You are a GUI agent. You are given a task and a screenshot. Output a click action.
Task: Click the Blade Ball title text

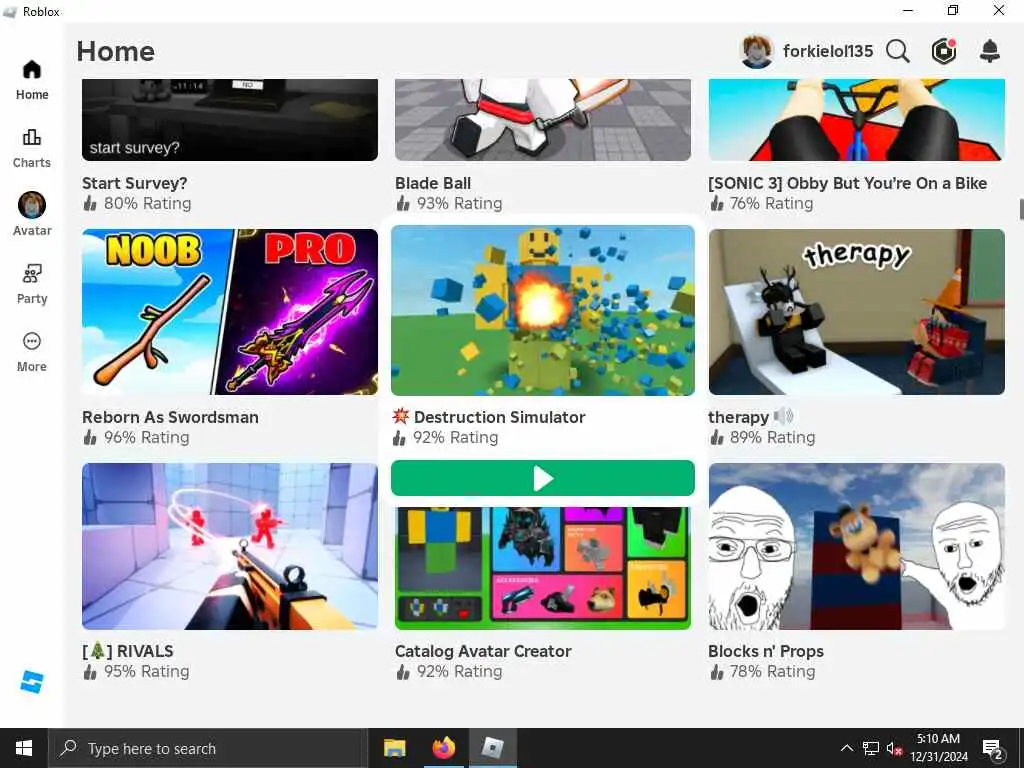coord(433,184)
